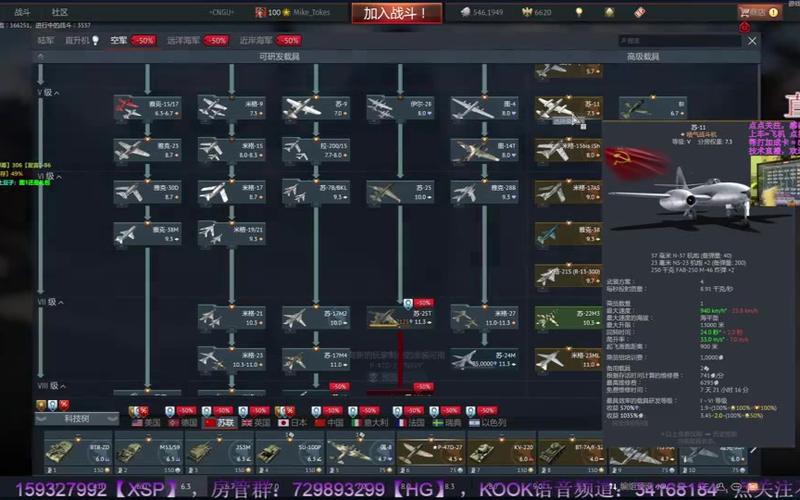Image resolution: width=800 pixels, height=500 pixels.
Task: Select the Yak-30D aircraft card
Action: (x=147, y=192)
